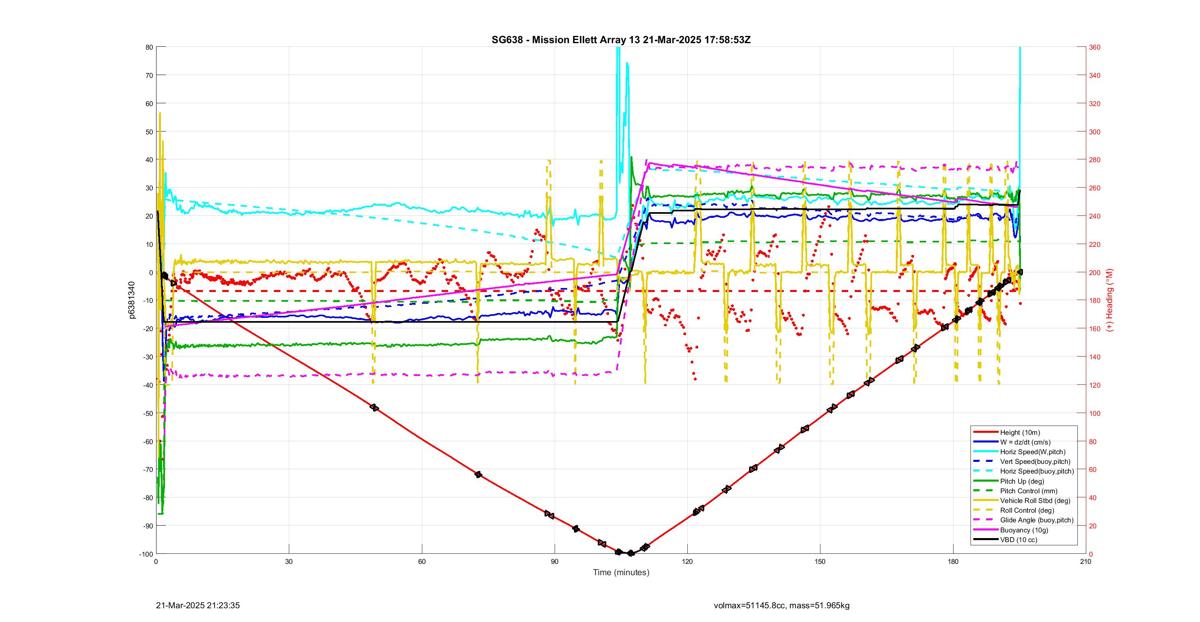The height and width of the screenshot is (622, 1200).
Task: Click the '21-Mar-2025 21:23:35' timestamp text
Action: [197, 605]
